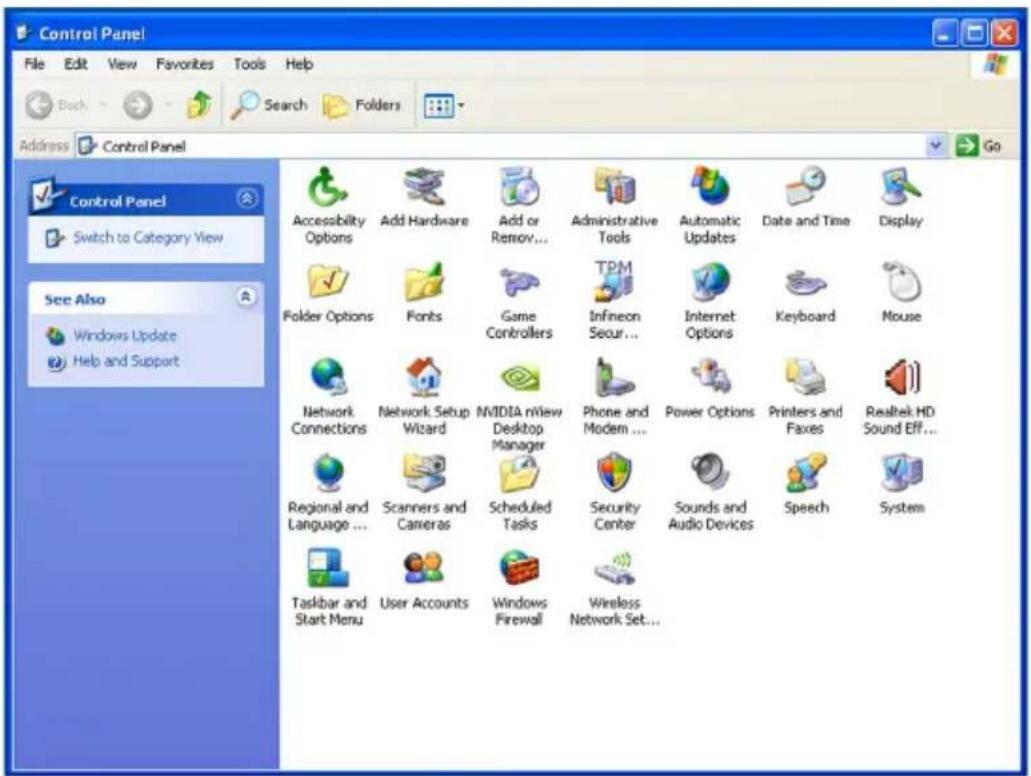
Task: Toggle the Folders pane button
Action: [362, 105]
